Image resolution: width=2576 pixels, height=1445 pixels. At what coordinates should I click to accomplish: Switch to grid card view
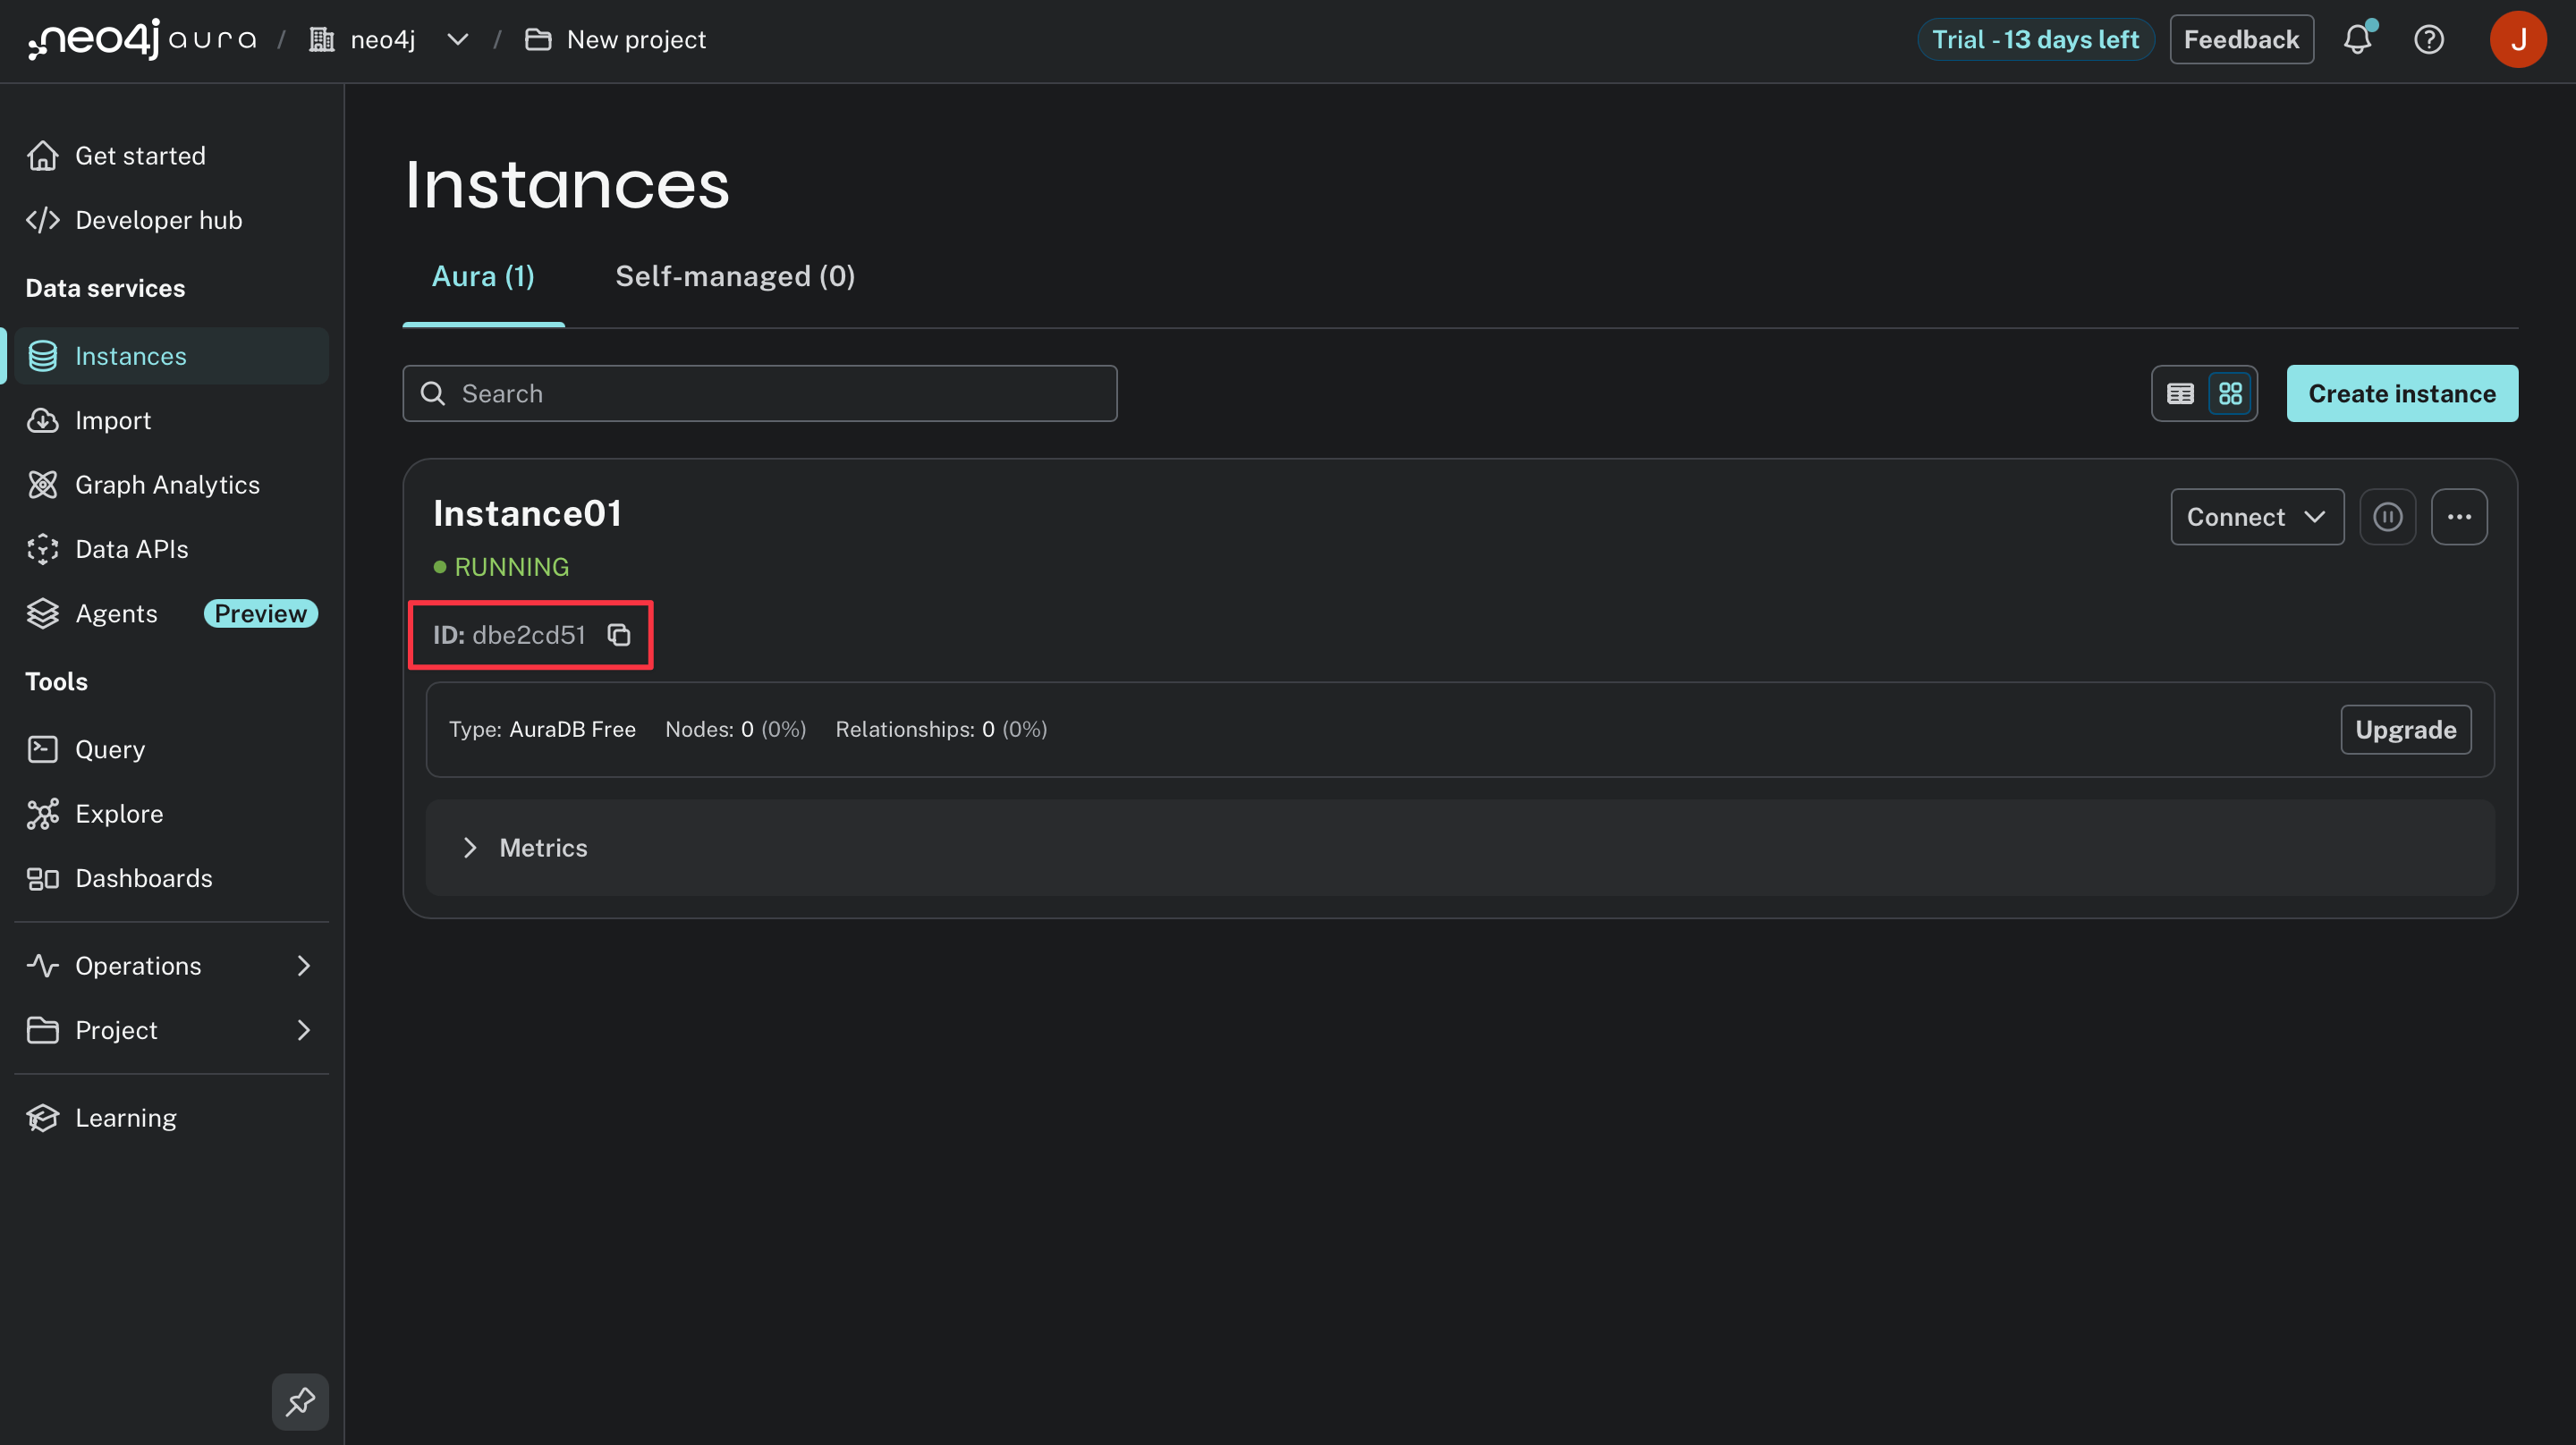coord(2229,393)
